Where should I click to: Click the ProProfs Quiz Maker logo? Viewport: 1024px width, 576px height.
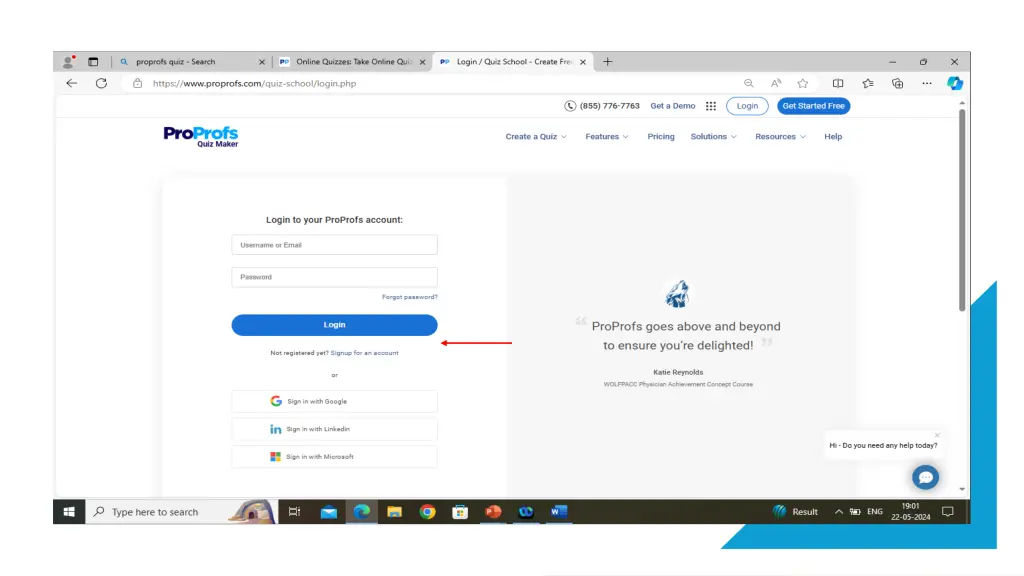(x=201, y=136)
